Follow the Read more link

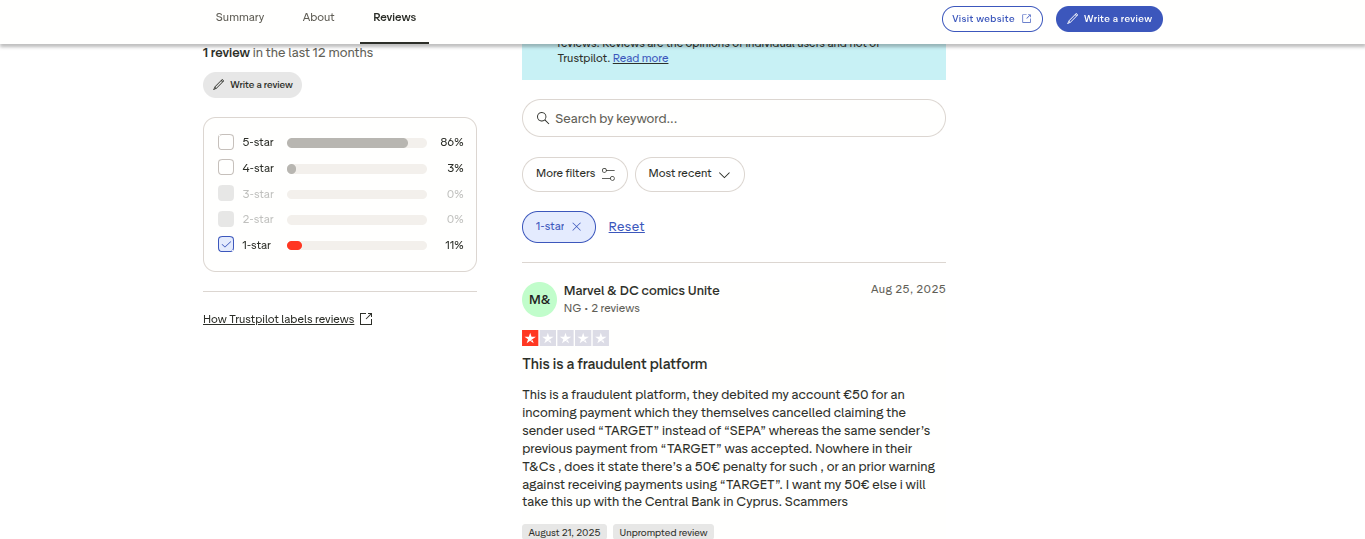click(640, 58)
